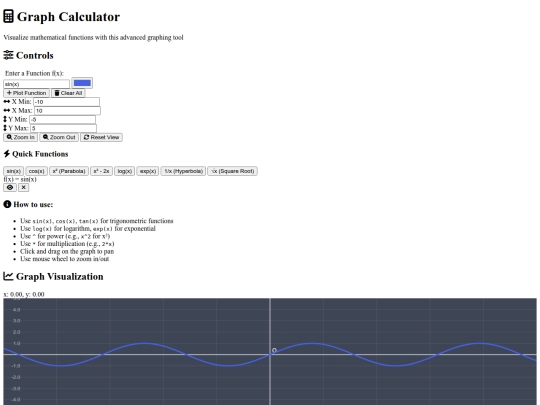
Task: Click the vertical arrows icon beside Y Max
Action: (5, 128)
